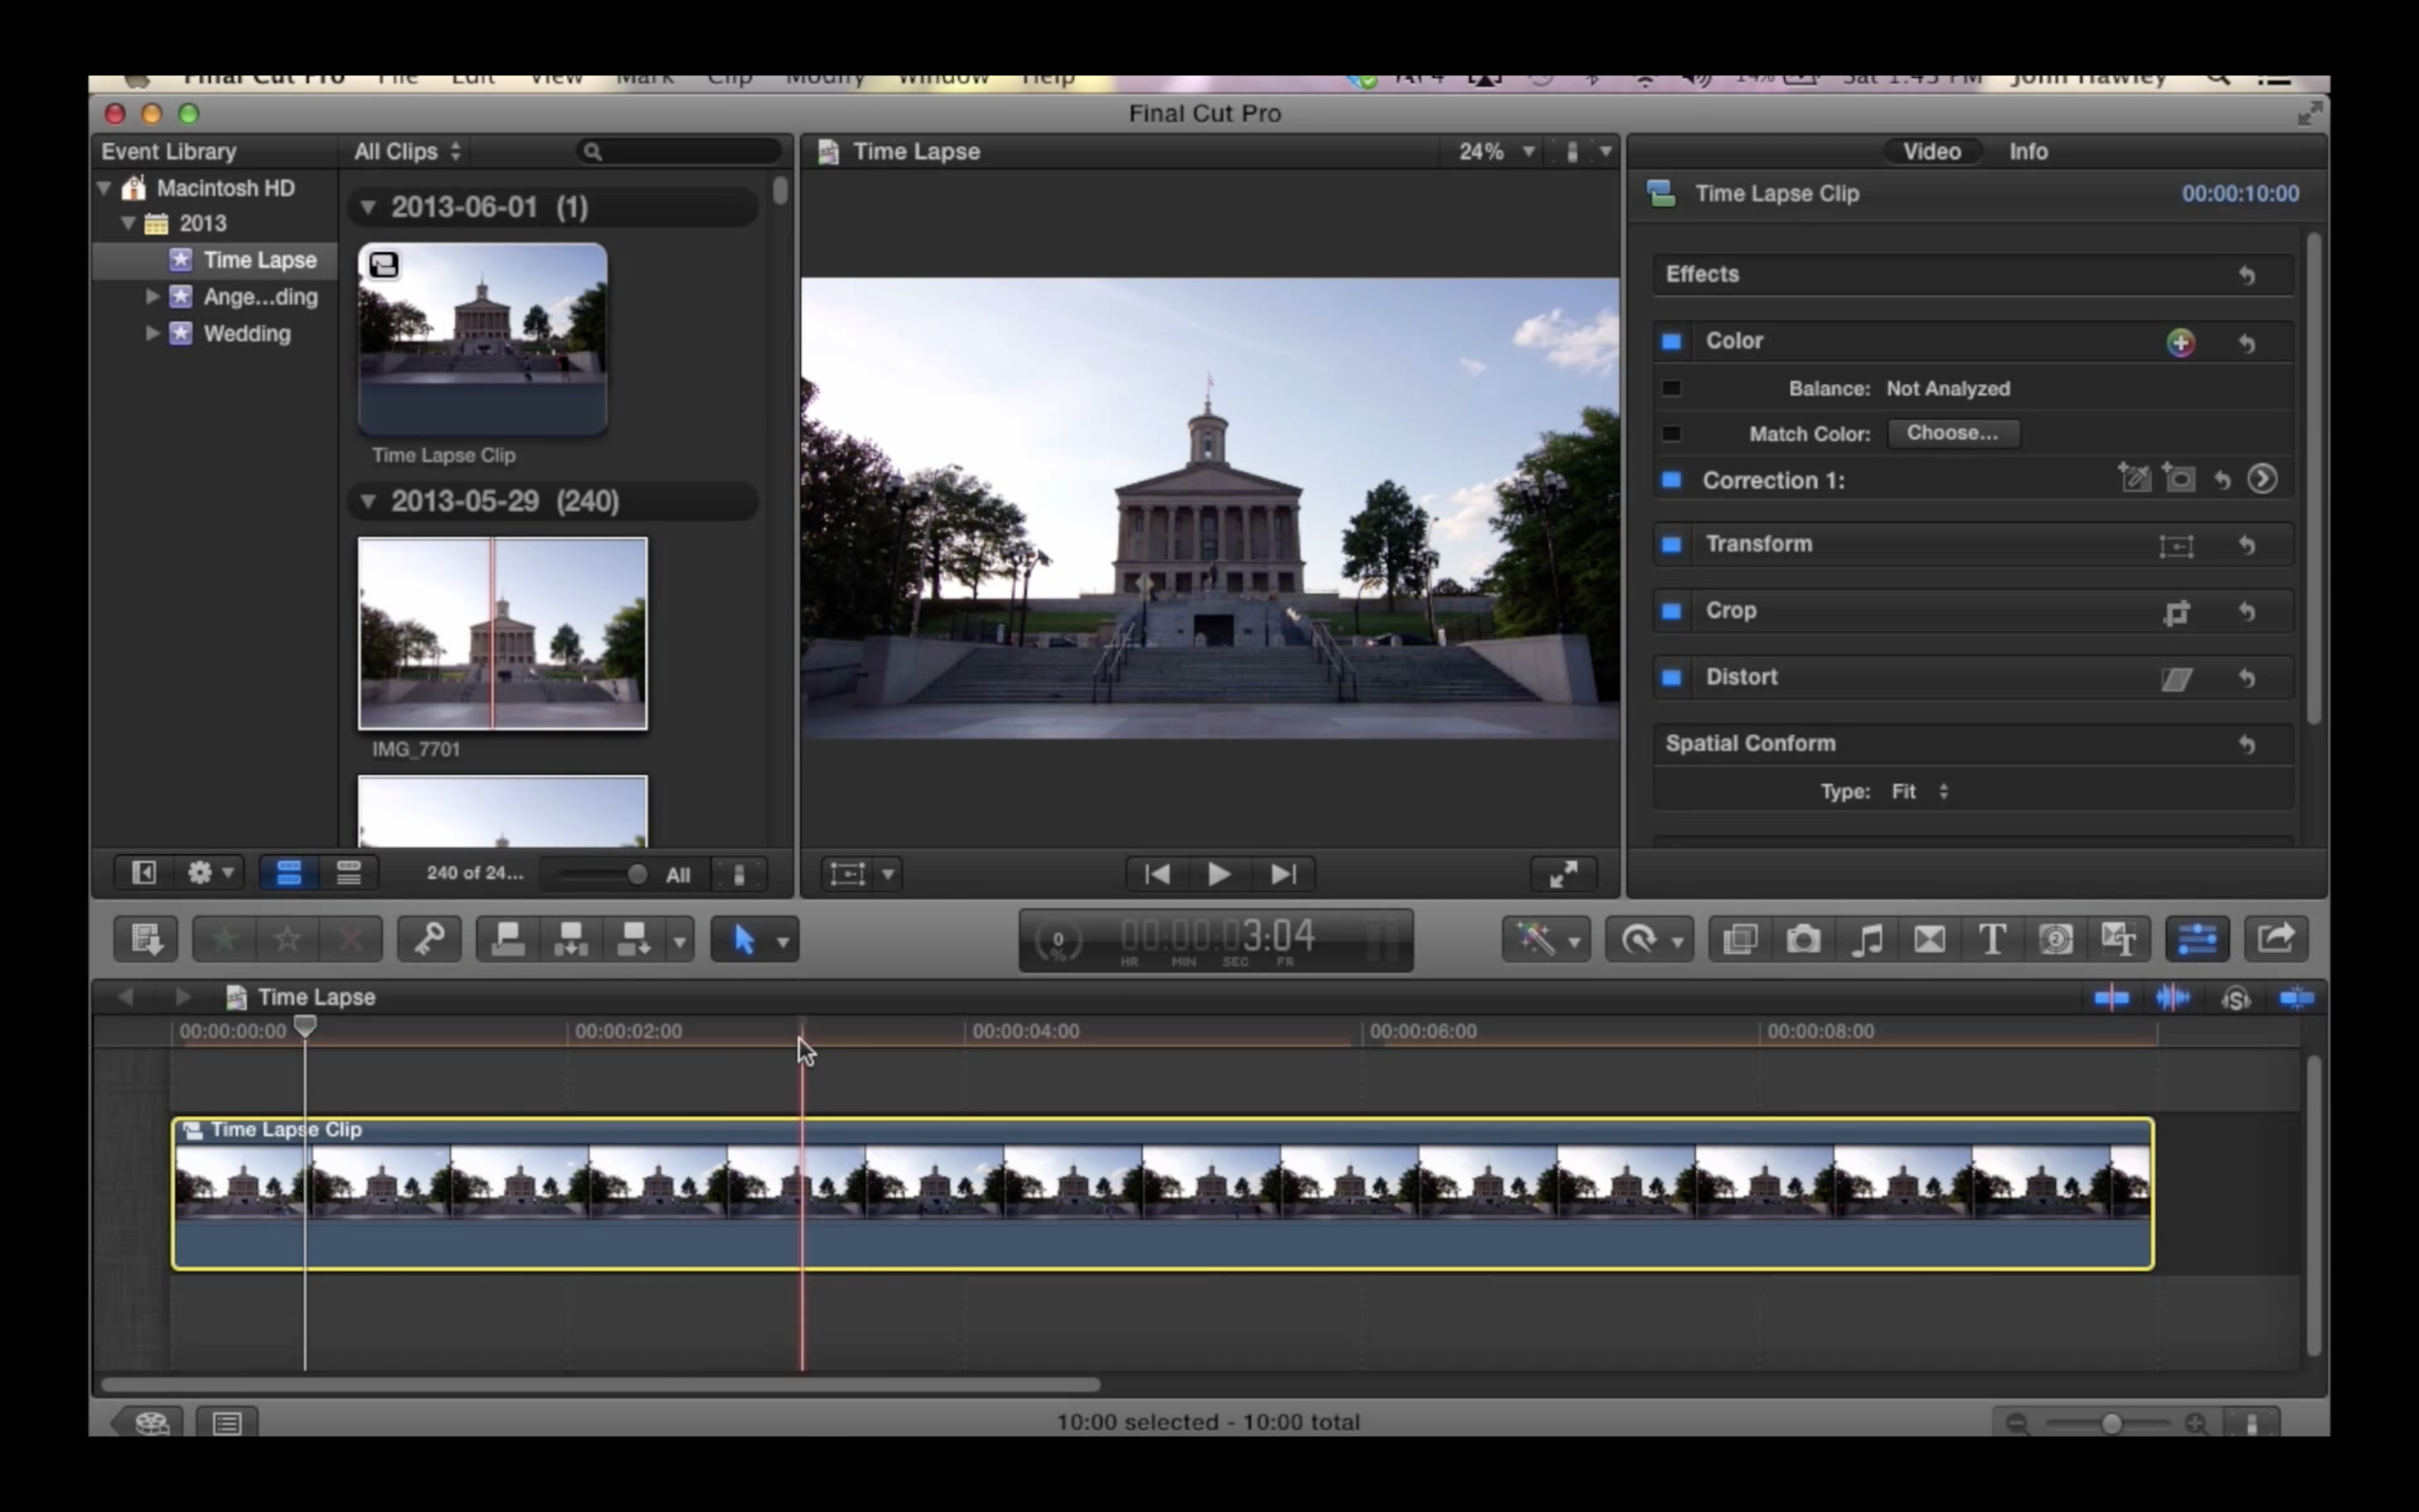
Task: Open the Generators Browser
Action: tap(2055, 939)
